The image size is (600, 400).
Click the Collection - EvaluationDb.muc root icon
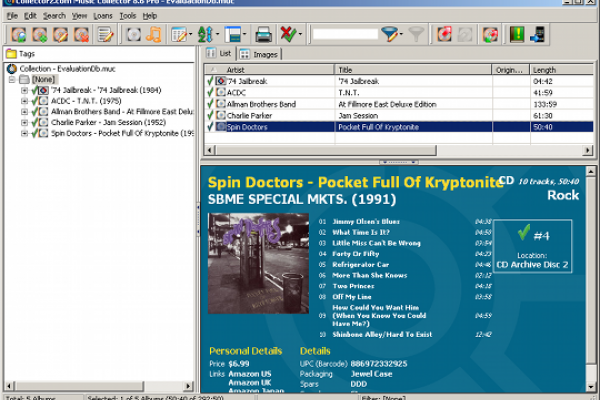pyautogui.click(x=12, y=69)
